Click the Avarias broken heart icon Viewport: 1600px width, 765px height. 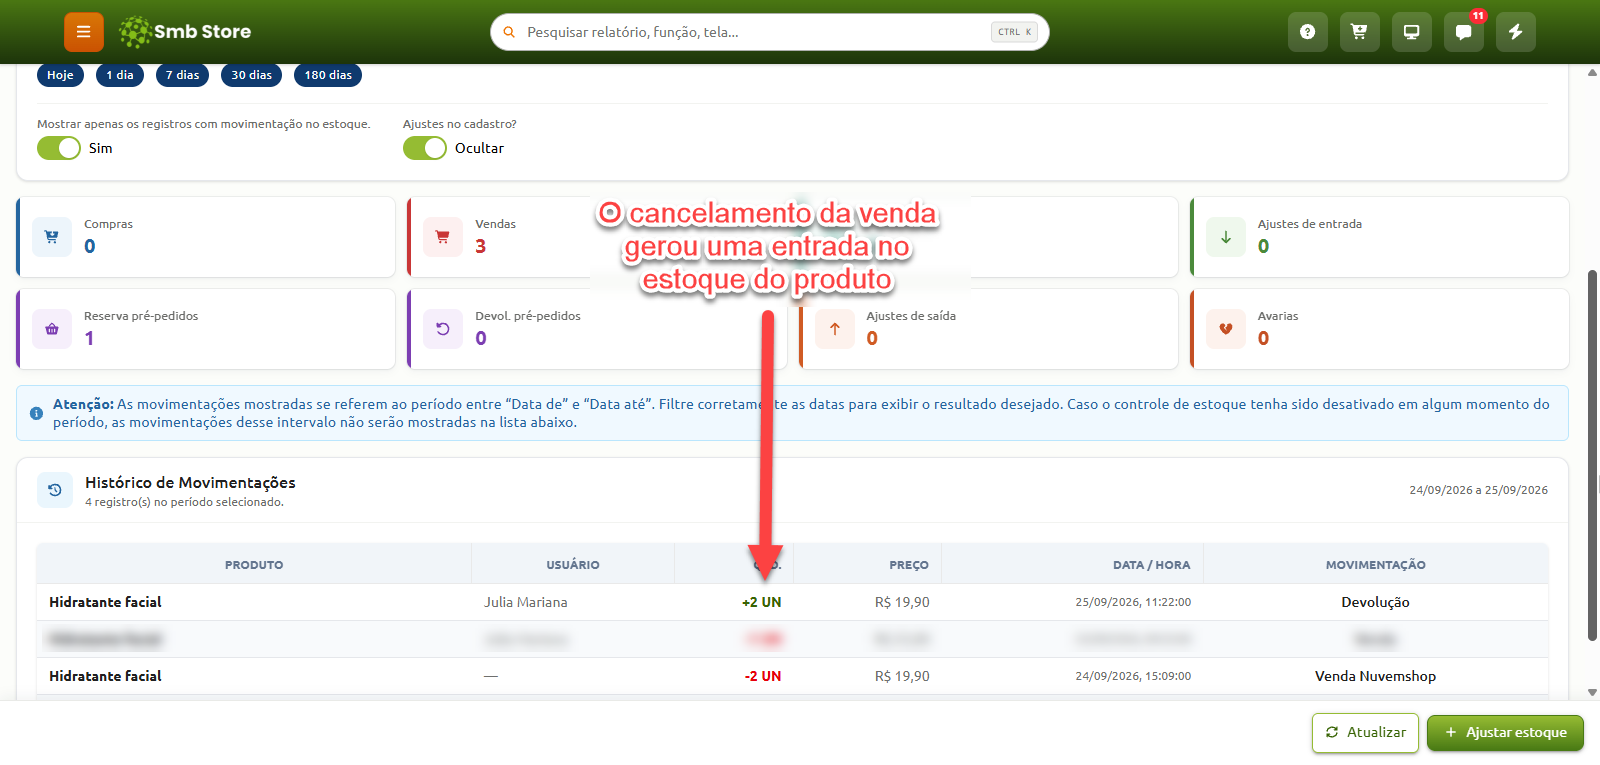point(1226,329)
